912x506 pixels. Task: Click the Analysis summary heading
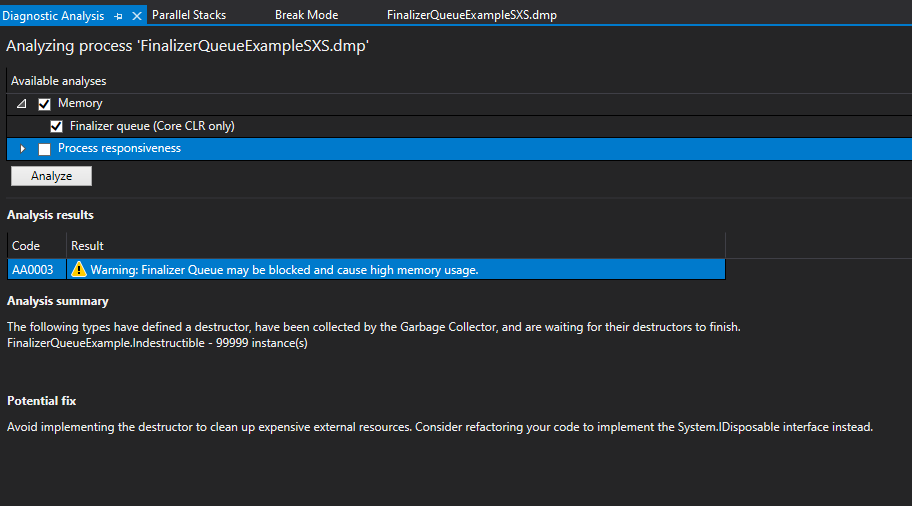58,301
